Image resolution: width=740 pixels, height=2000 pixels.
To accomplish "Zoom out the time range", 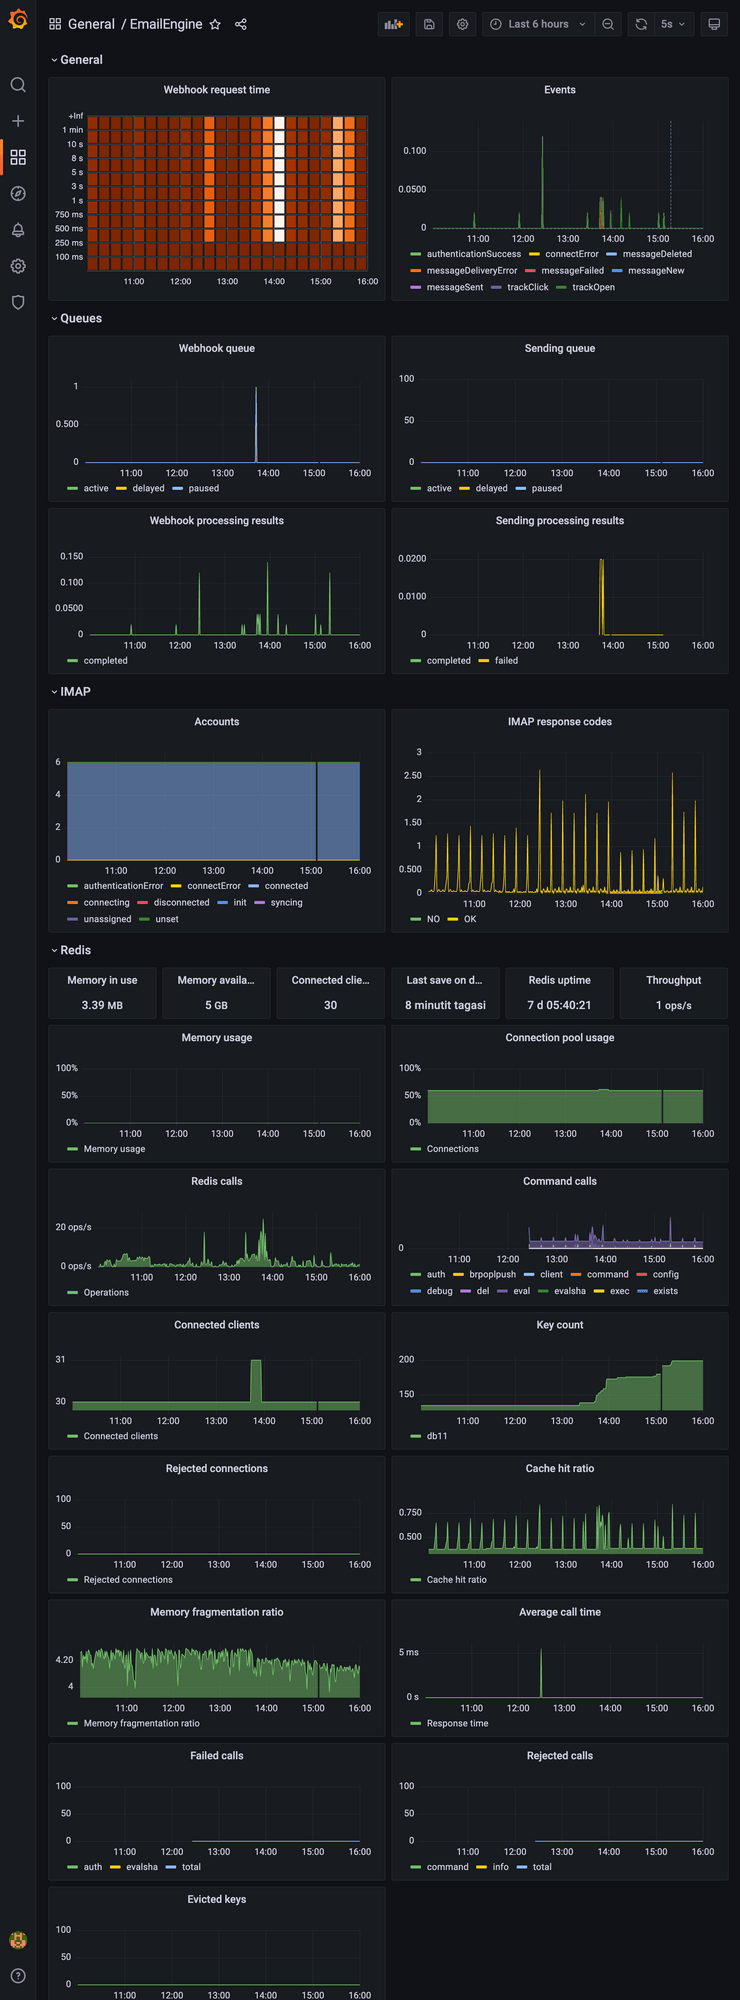I will pos(608,24).
